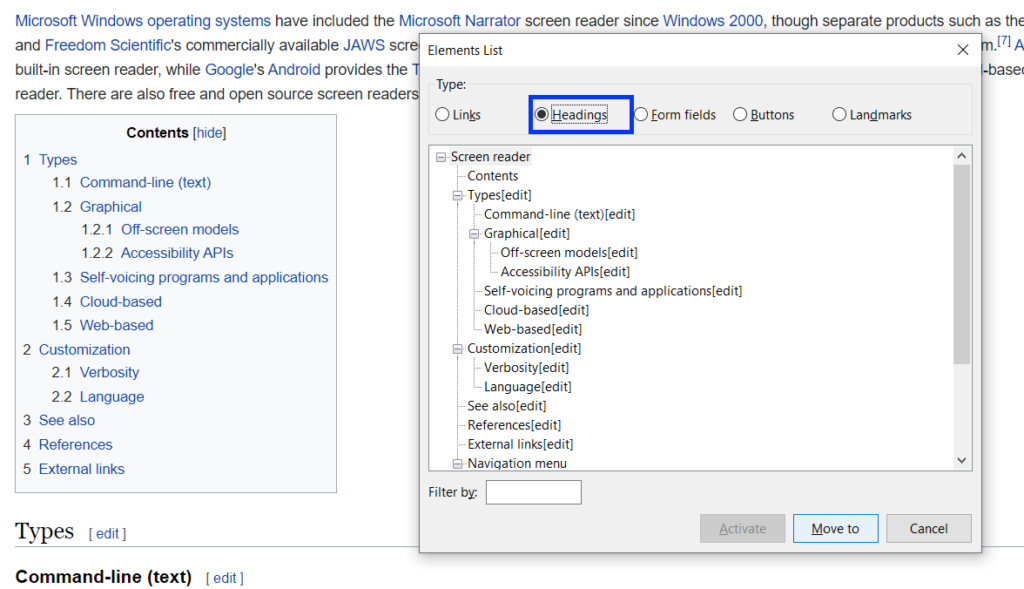This screenshot has height=589, width=1024.
Task: Select Web-based[edit] in the tree
Action: [x=533, y=329]
